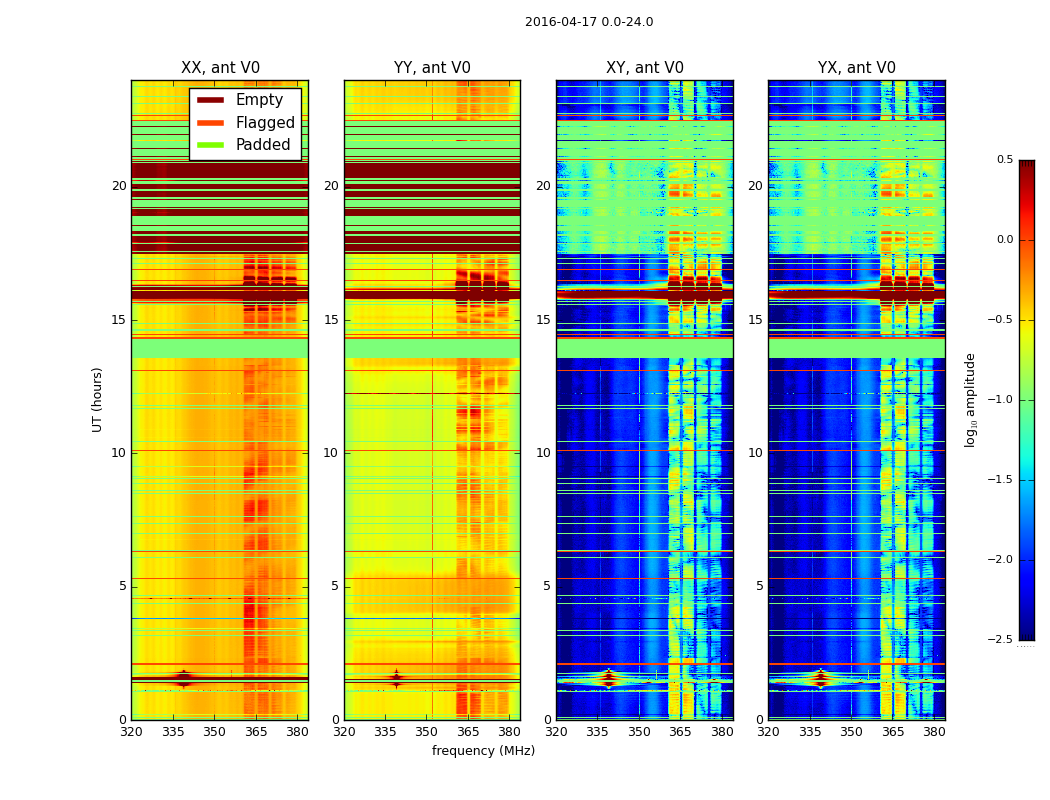Select the 'YX, ant V0' panel title

(856, 68)
